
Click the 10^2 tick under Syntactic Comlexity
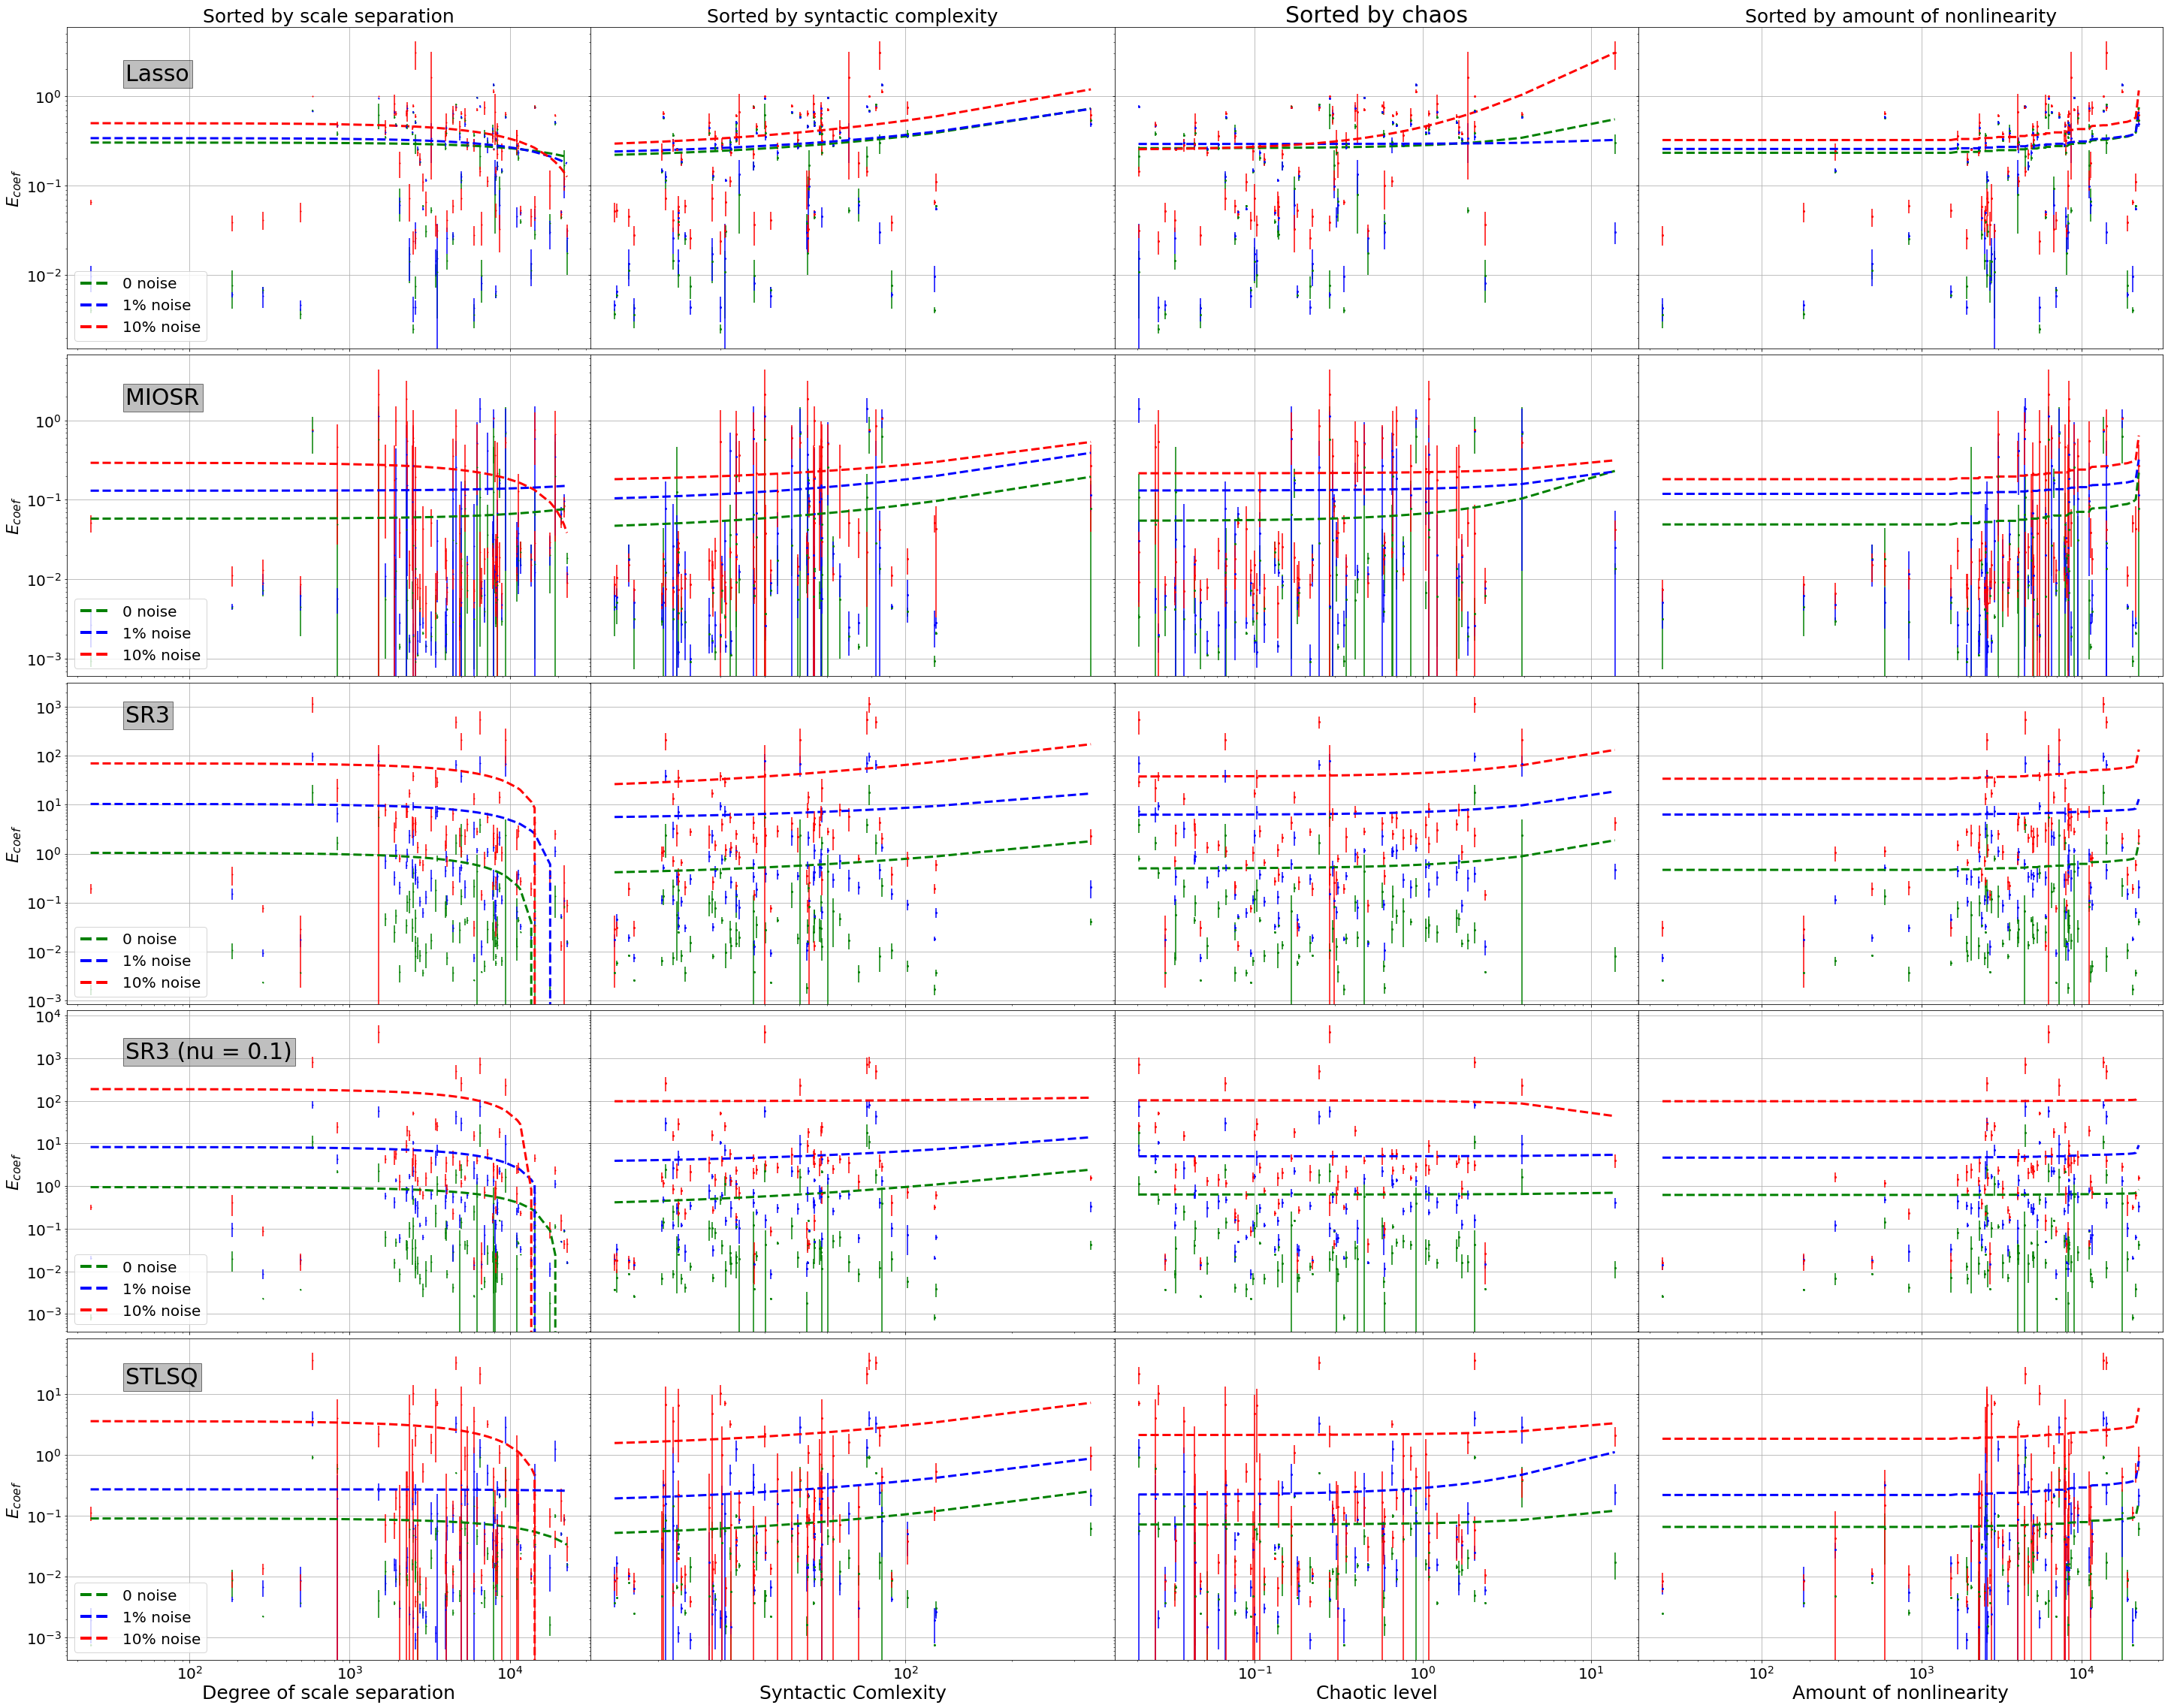coord(905,1672)
